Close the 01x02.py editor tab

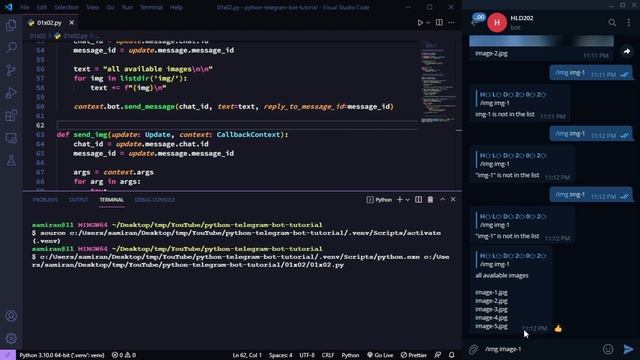click(x=72, y=22)
